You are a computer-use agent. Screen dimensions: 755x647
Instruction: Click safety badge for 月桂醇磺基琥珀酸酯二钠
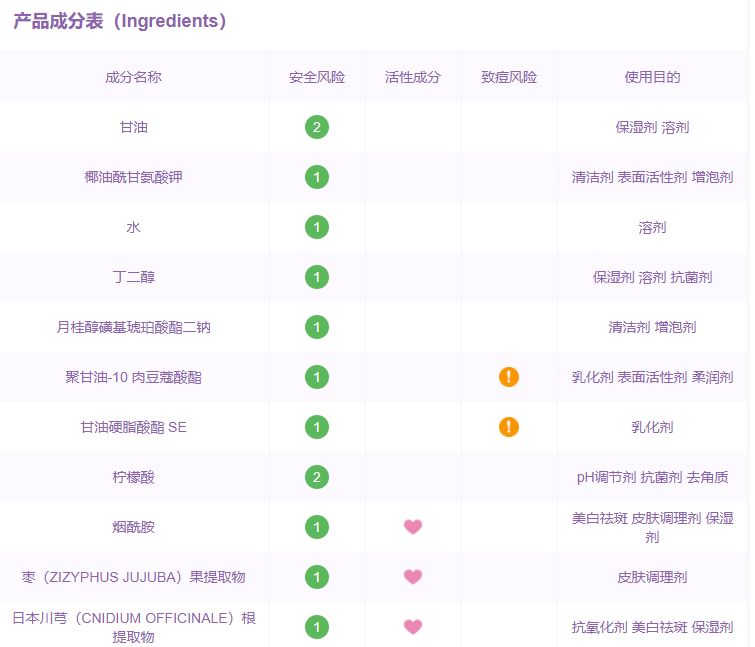point(316,327)
